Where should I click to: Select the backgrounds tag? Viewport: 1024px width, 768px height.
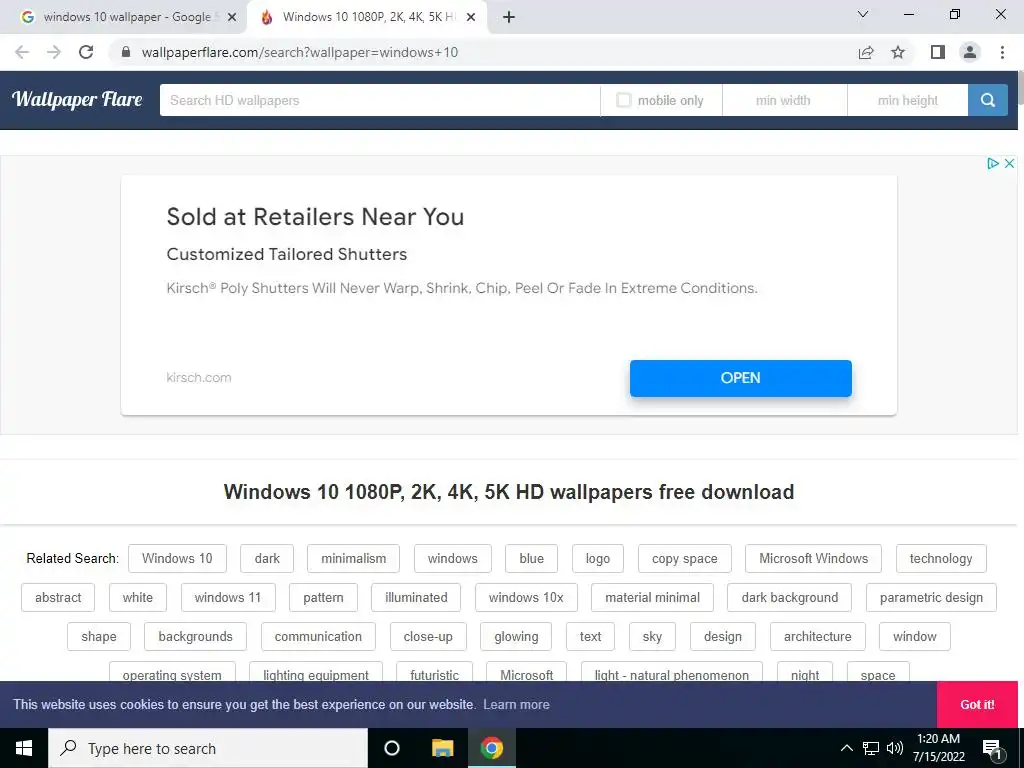coord(195,637)
